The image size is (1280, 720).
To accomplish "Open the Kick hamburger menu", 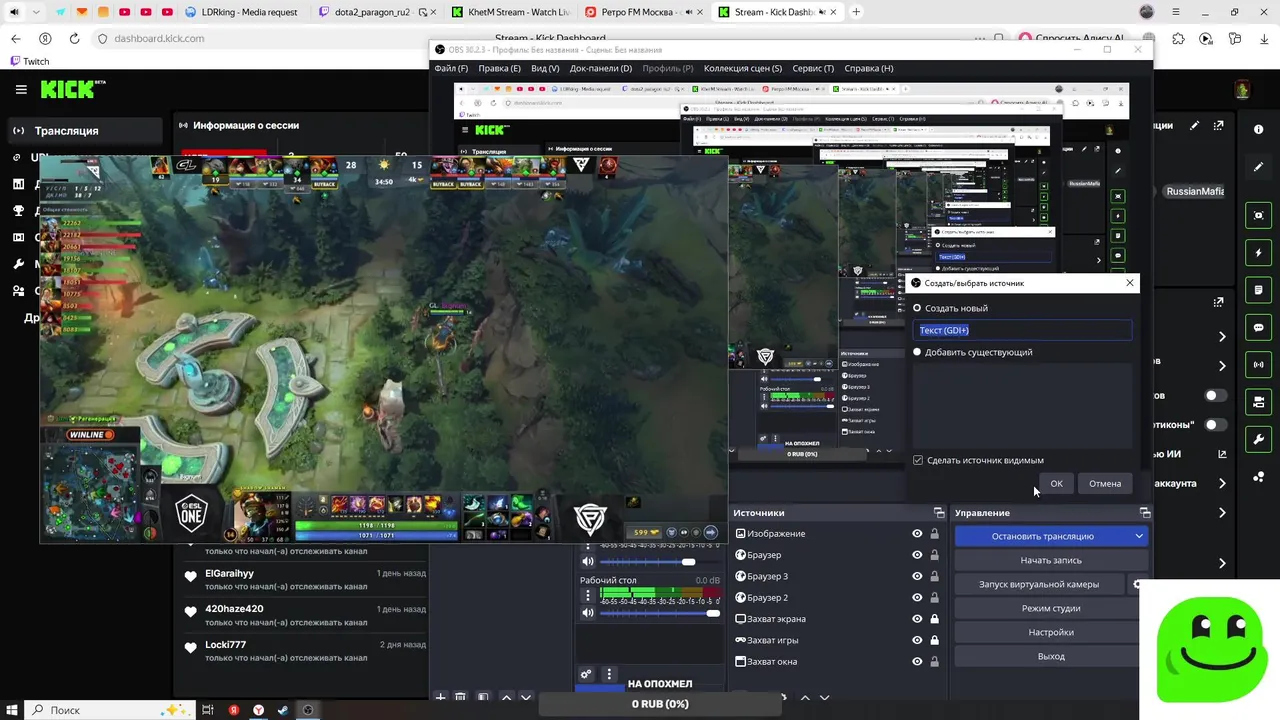I will pyautogui.click(x=21, y=89).
